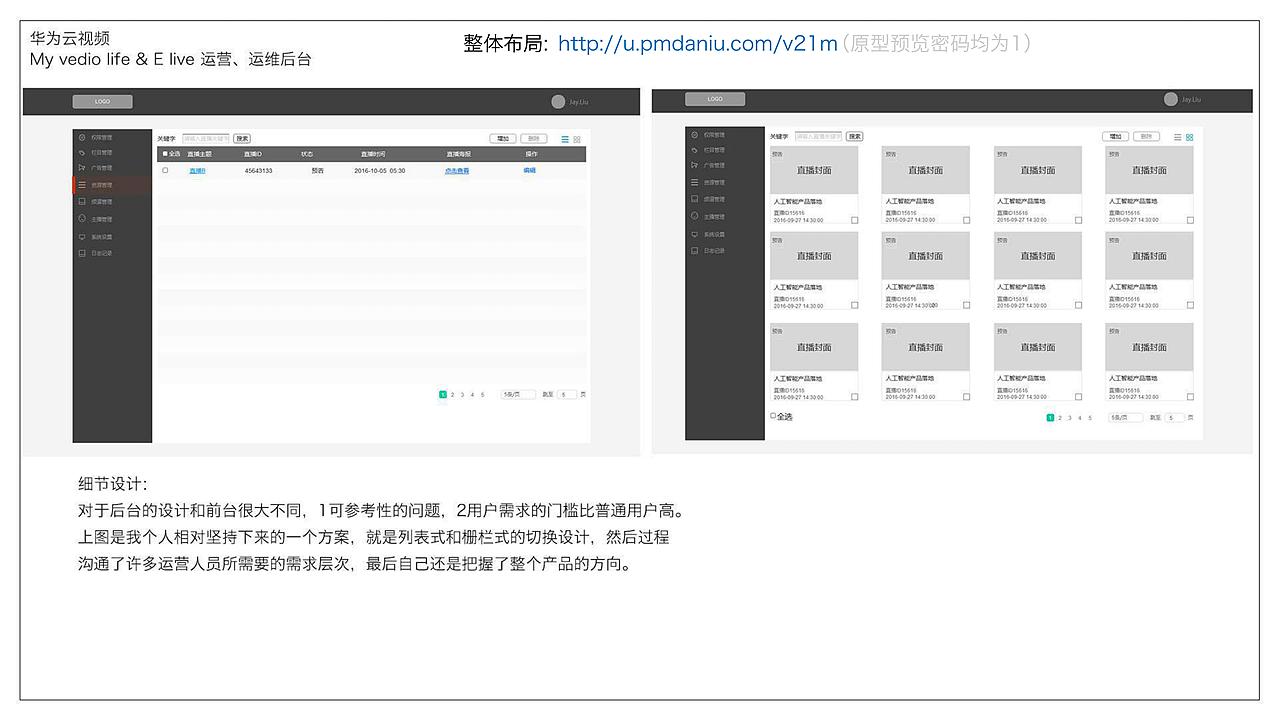Go to page 2 in grid-view pagination

coord(1060,418)
